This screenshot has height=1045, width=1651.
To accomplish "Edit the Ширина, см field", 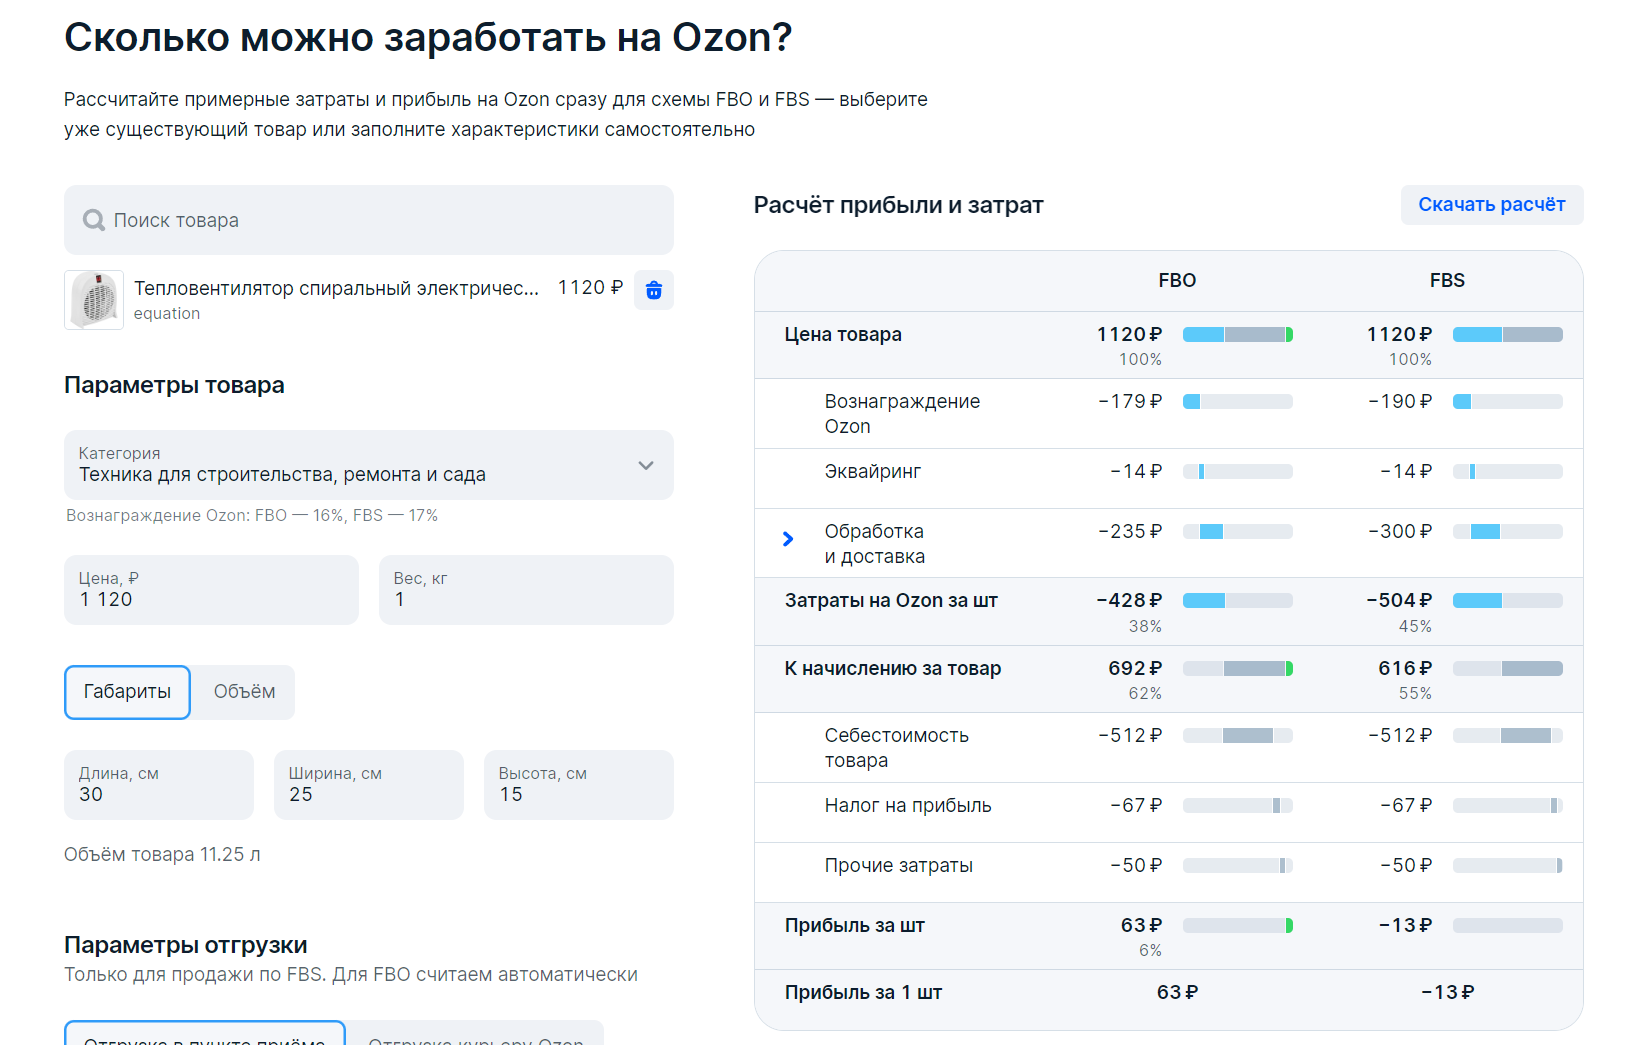I will (x=368, y=785).
